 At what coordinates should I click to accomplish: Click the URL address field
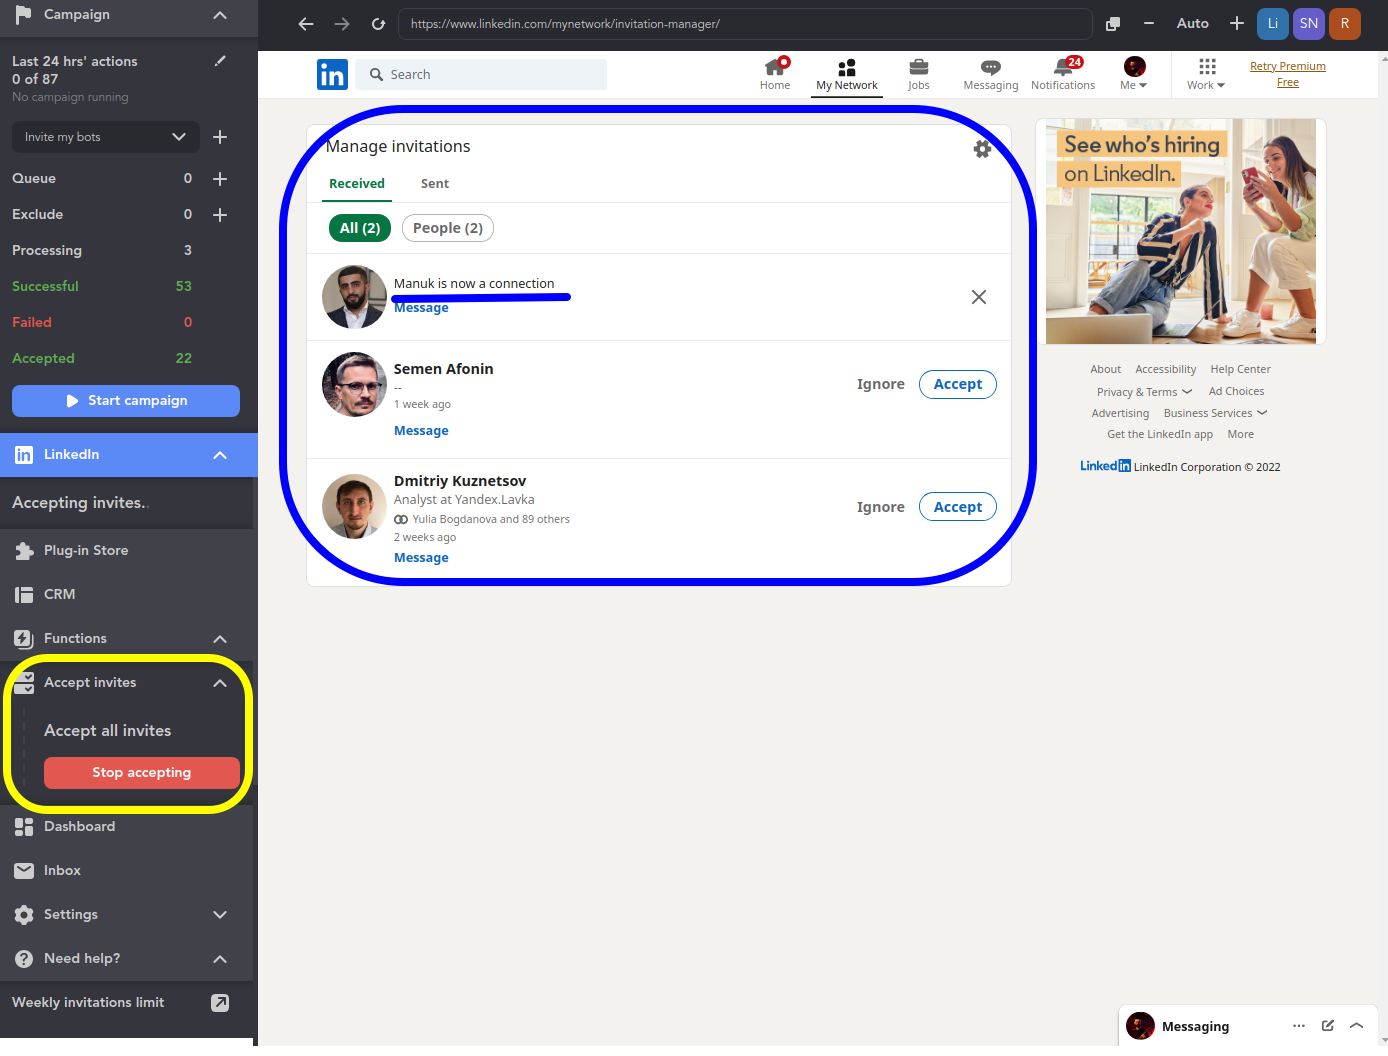[745, 23]
